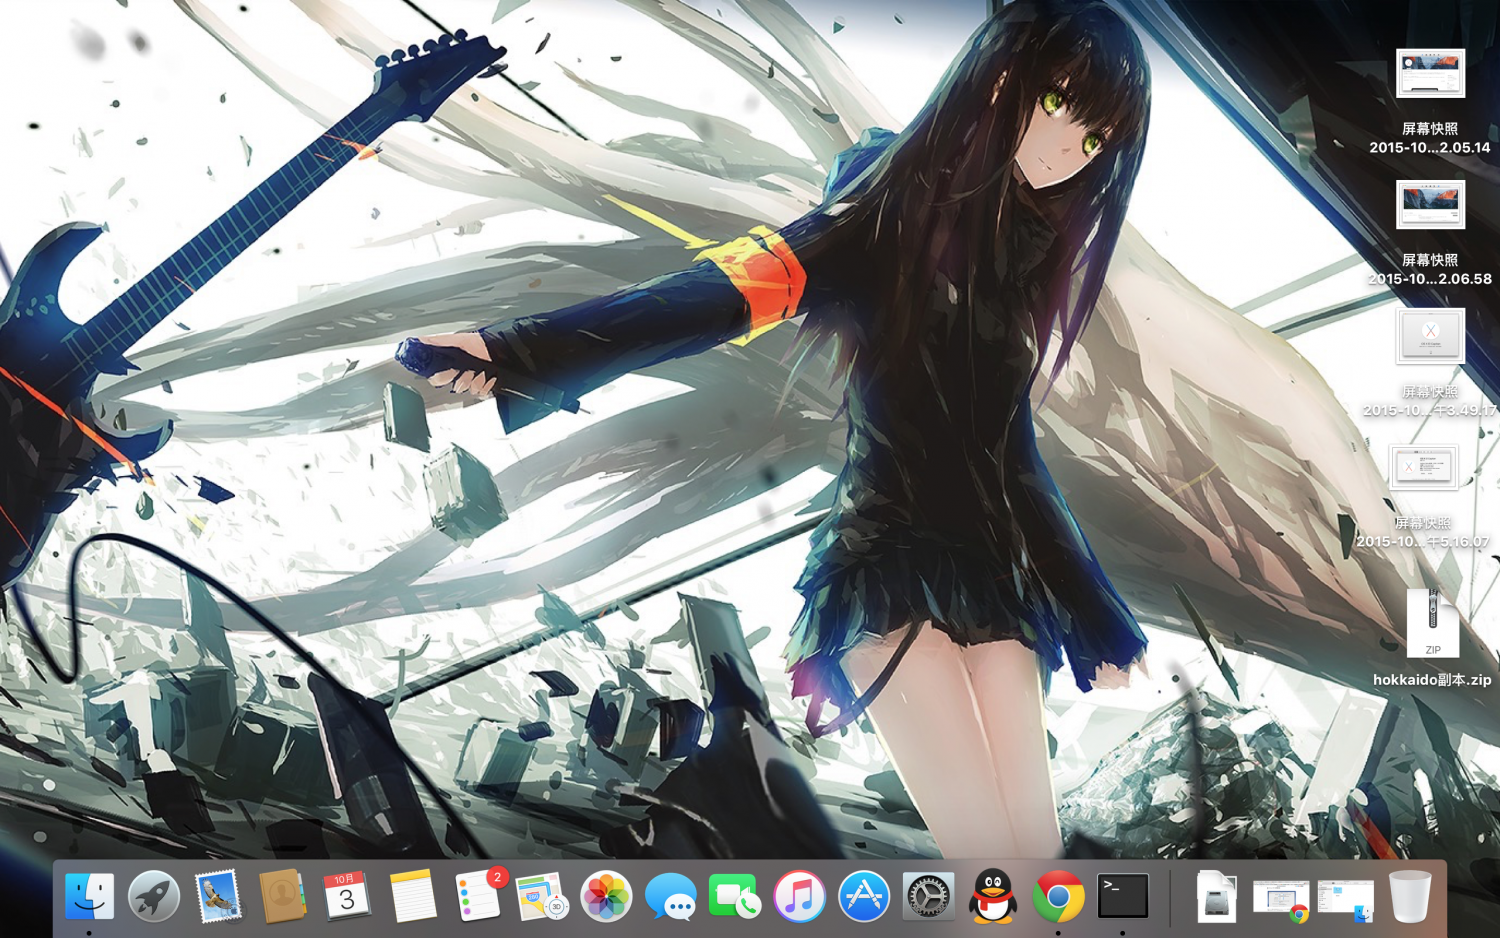Open the Contacts address book icon
The image size is (1500, 938).
tap(283, 896)
